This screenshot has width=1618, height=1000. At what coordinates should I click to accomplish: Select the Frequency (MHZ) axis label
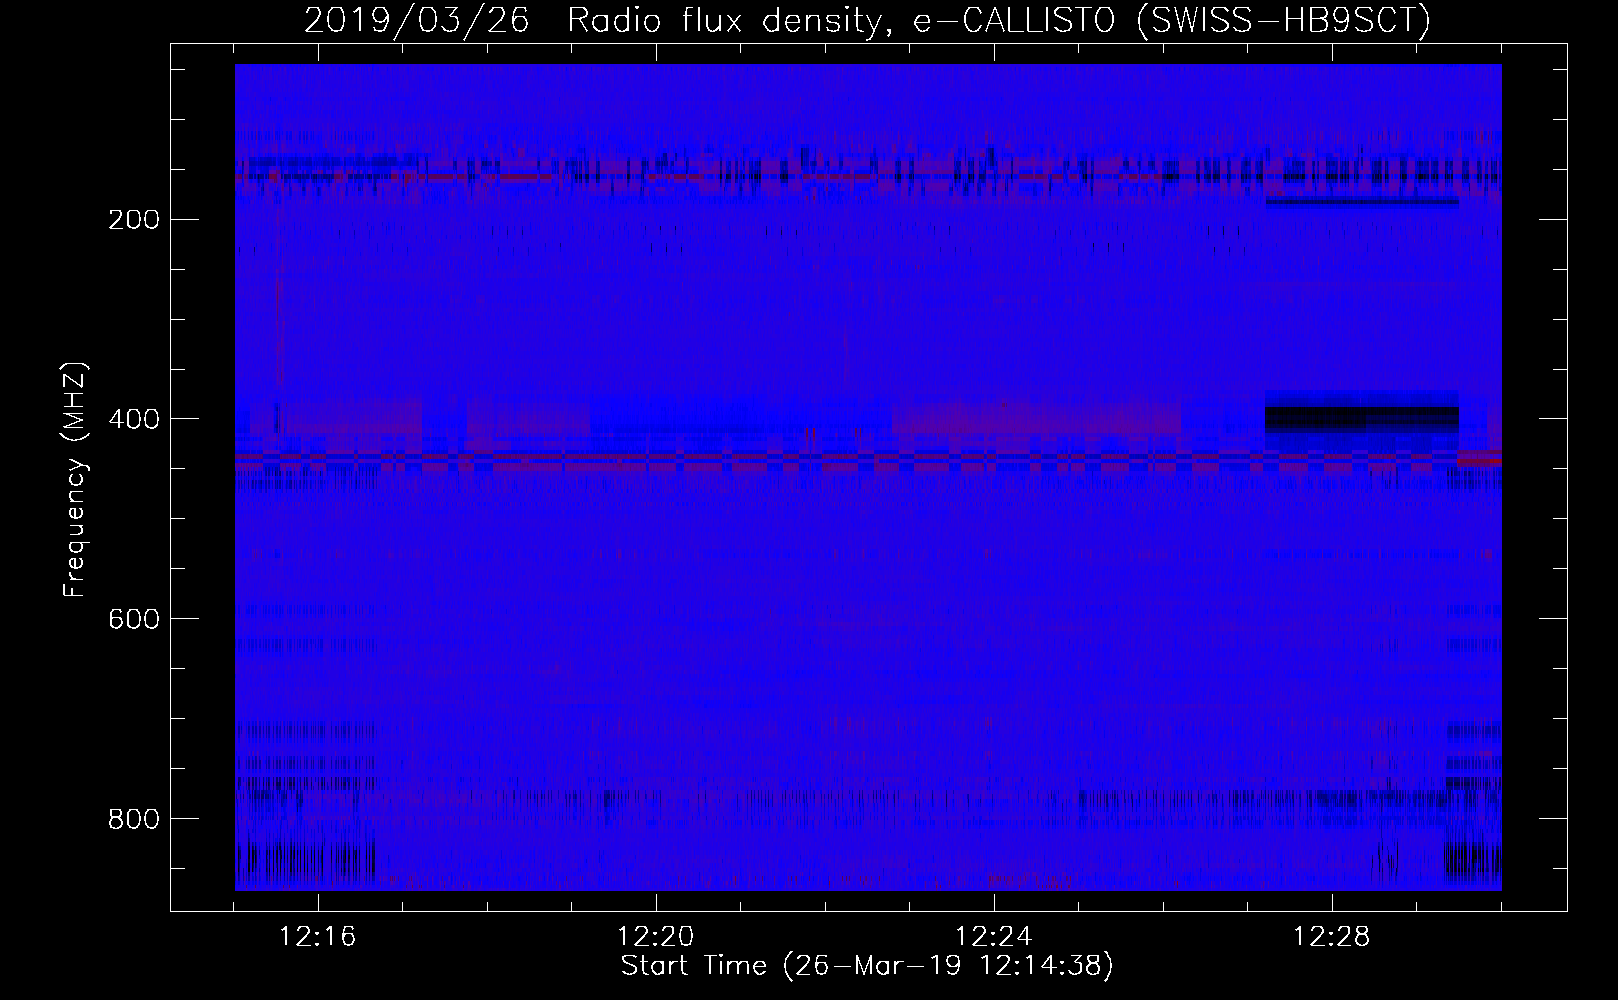[x=75, y=479]
